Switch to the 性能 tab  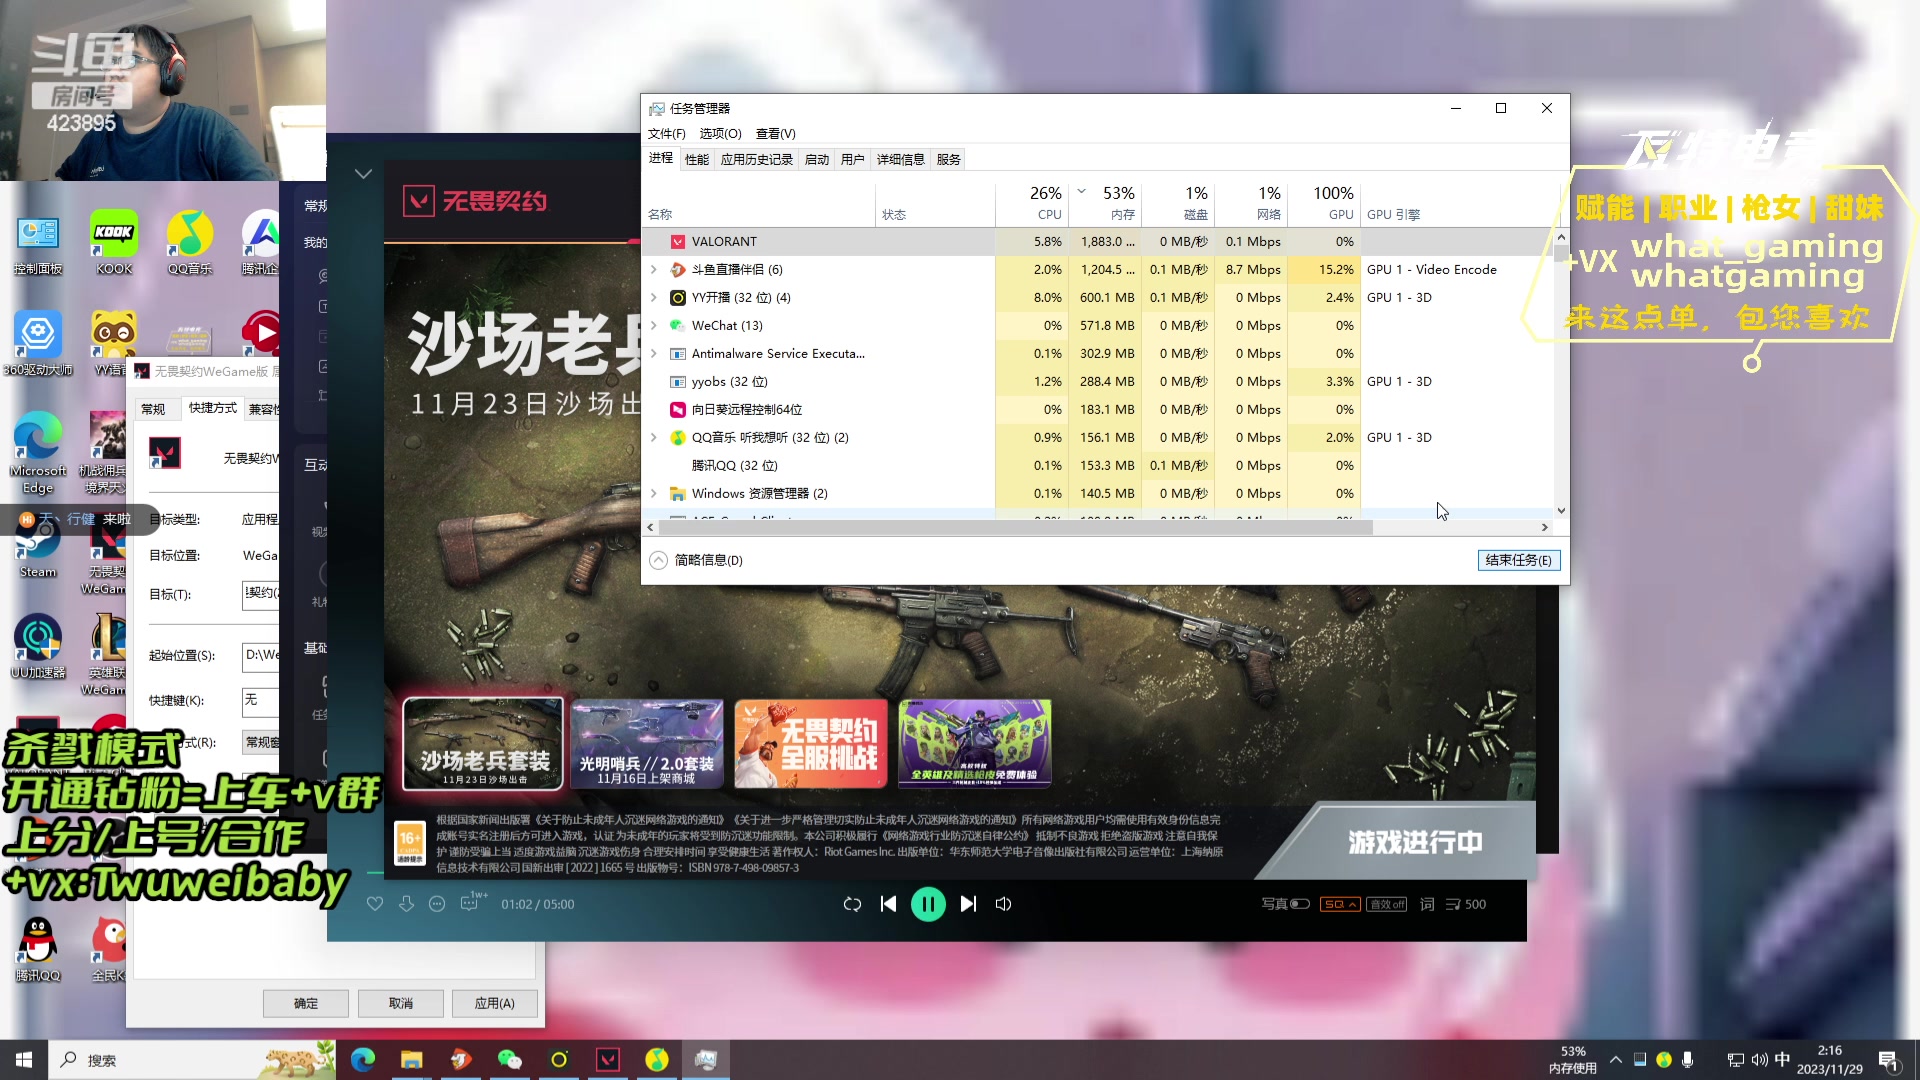tap(697, 160)
